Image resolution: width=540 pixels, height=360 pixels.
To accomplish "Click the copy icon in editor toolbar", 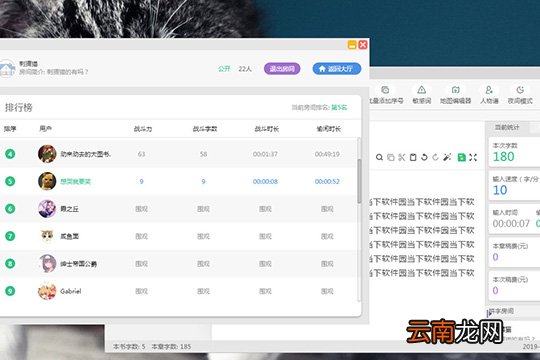I will click(391, 157).
